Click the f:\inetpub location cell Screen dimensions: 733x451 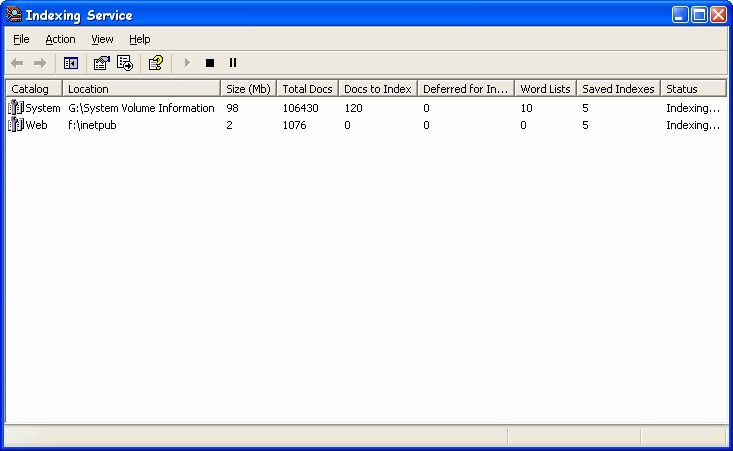[92, 125]
